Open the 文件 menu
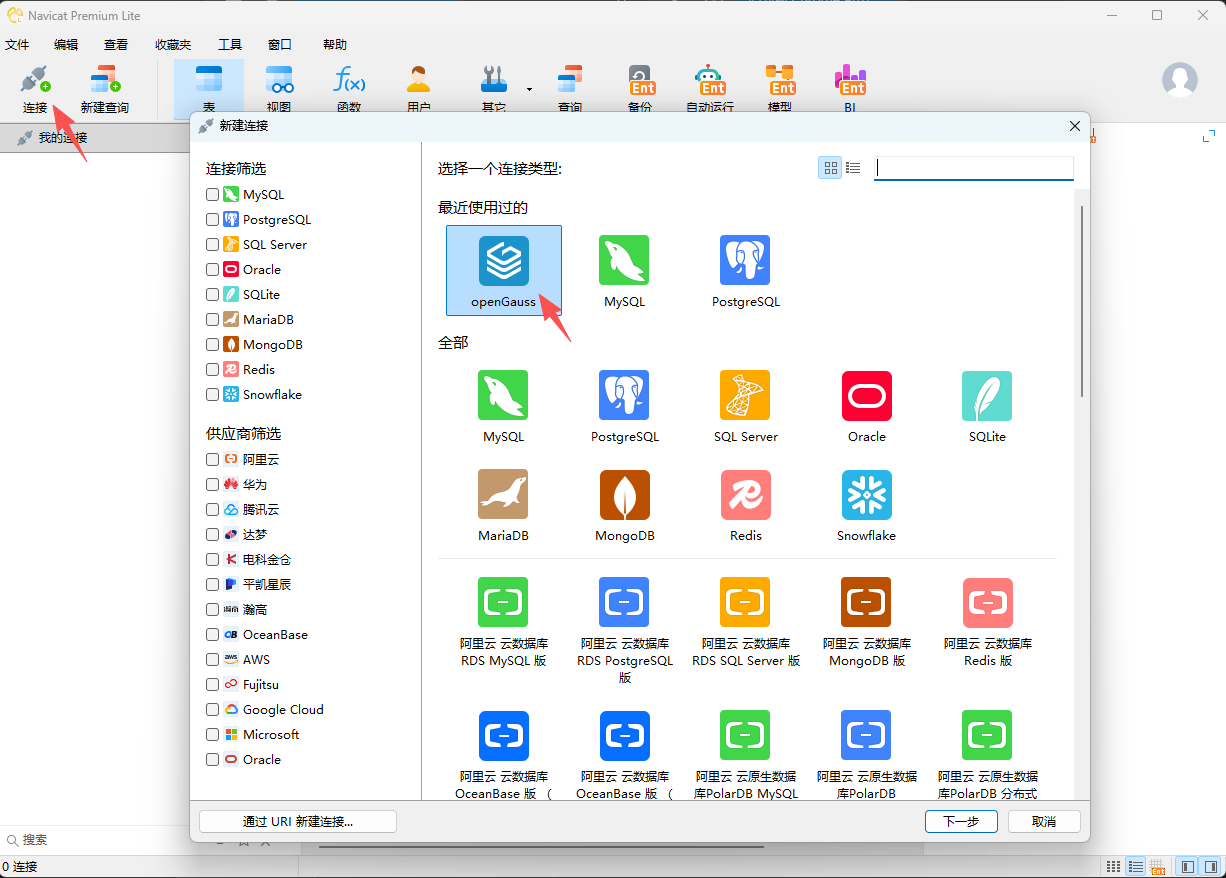Image resolution: width=1226 pixels, height=878 pixels. point(17,45)
